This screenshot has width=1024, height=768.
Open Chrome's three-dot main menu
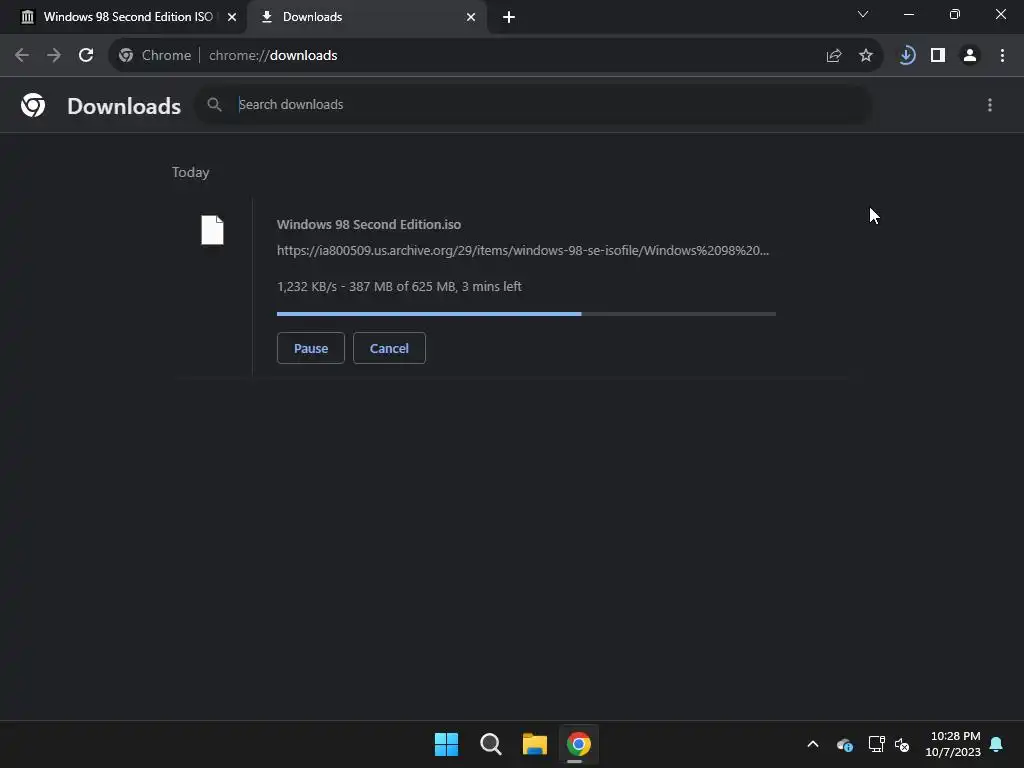pos(1002,56)
